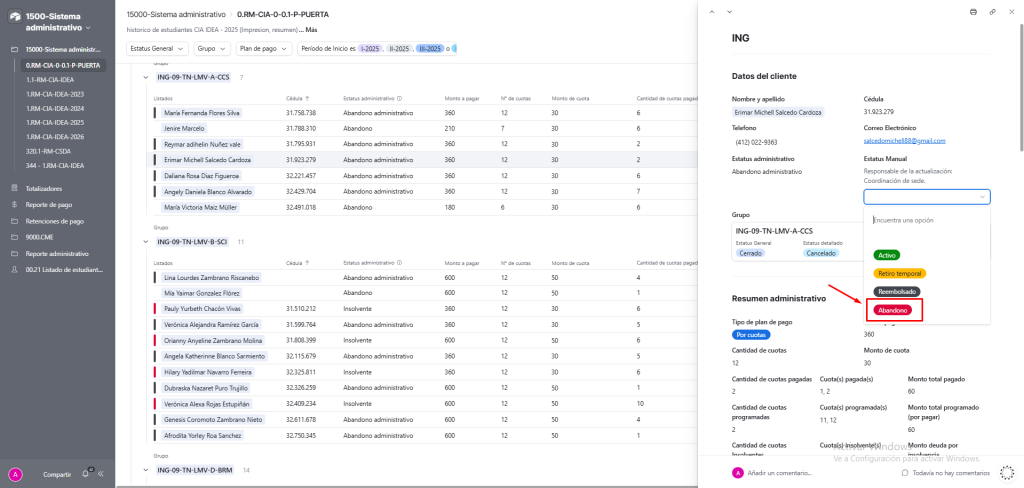Click the Compartir button
The height and width of the screenshot is (488, 1024).
(57, 475)
